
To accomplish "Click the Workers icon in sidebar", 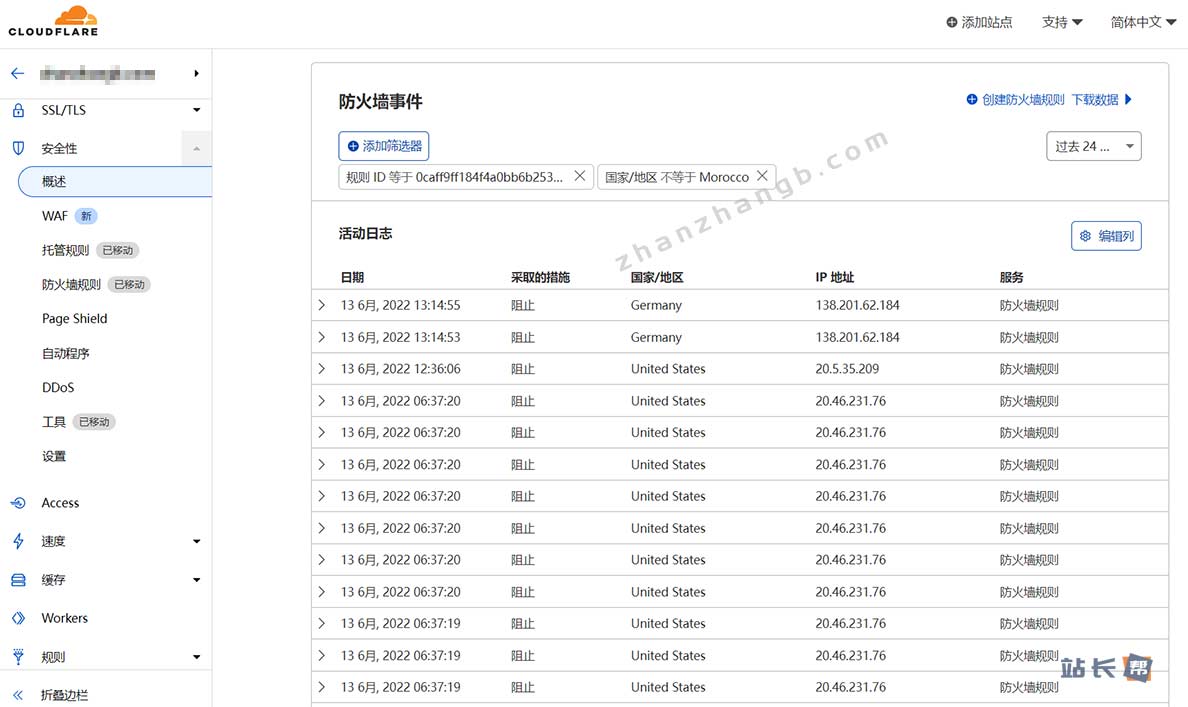I will click(18, 618).
